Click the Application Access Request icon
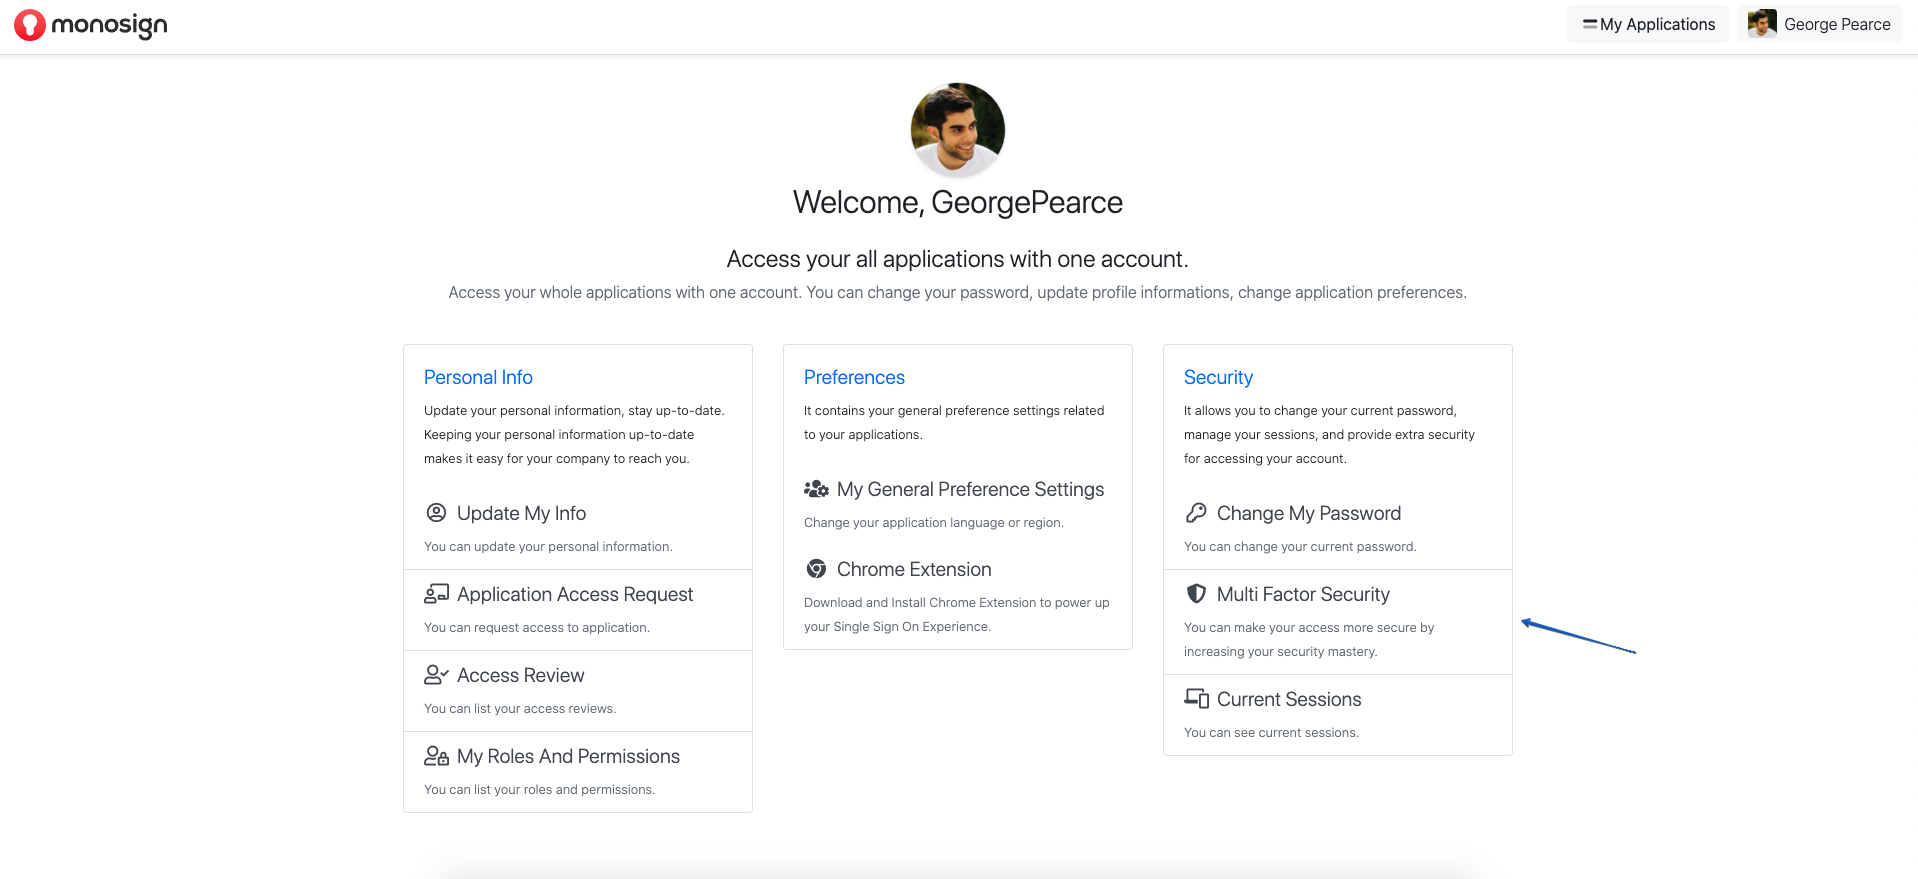Screen dimensions: 1918x879 436,594
